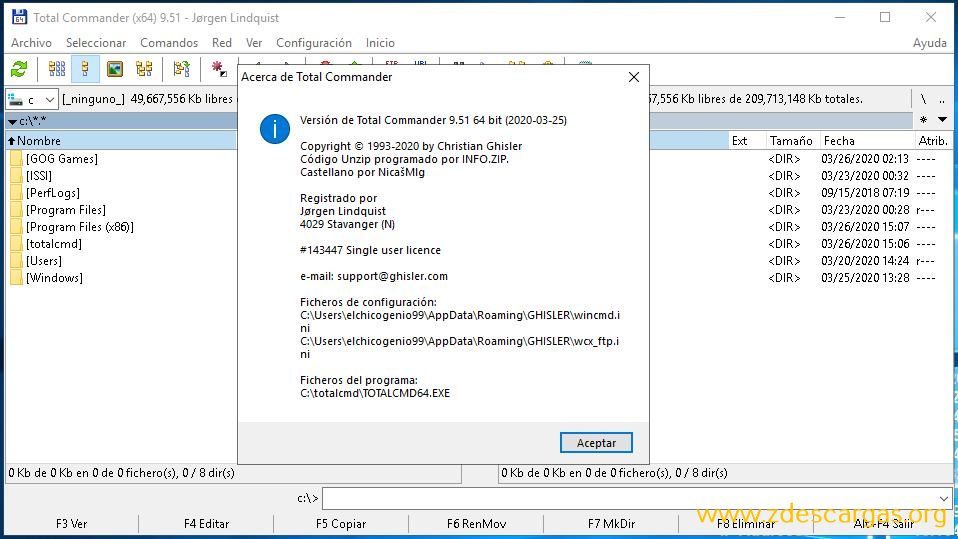The image size is (958, 539).
Task: Open the Ver menu
Action: [254, 43]
